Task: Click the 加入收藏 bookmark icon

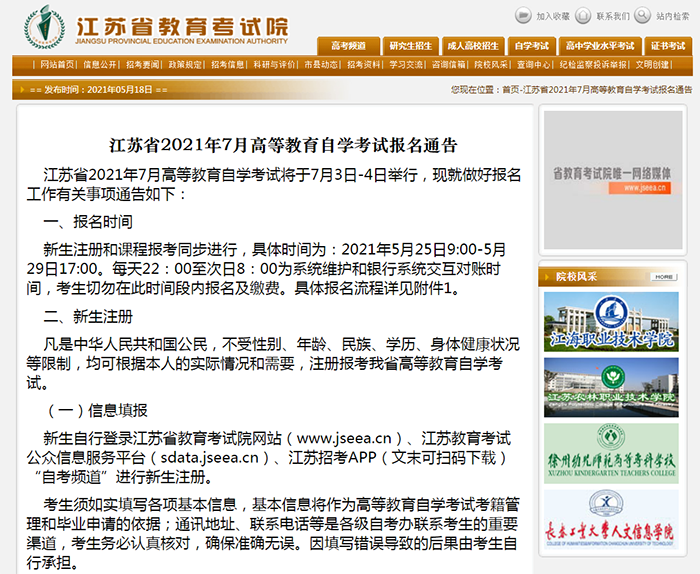Action: (523, 15)
